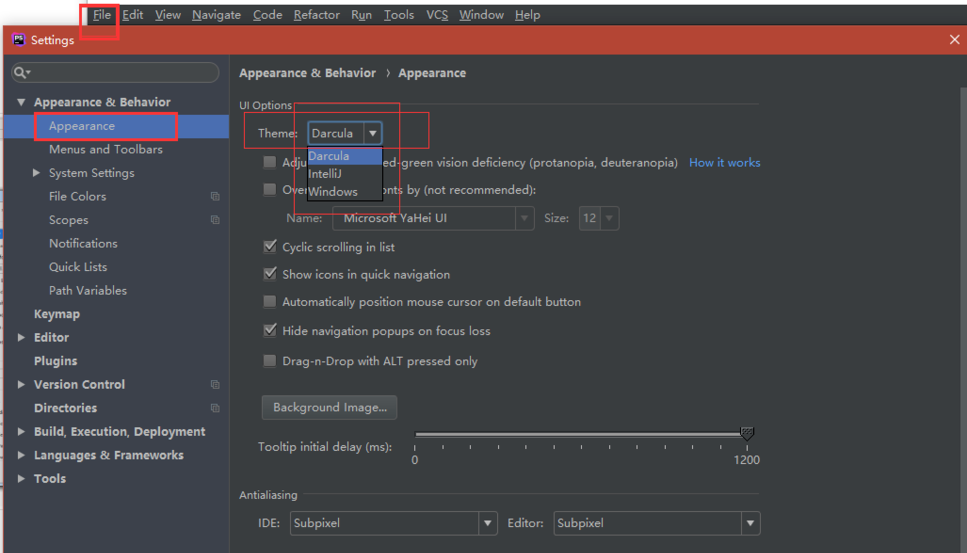The image size is (967, 553).
Task: Toggle Cyclic scrolling in list checkbox
Action: click(270, 247)
